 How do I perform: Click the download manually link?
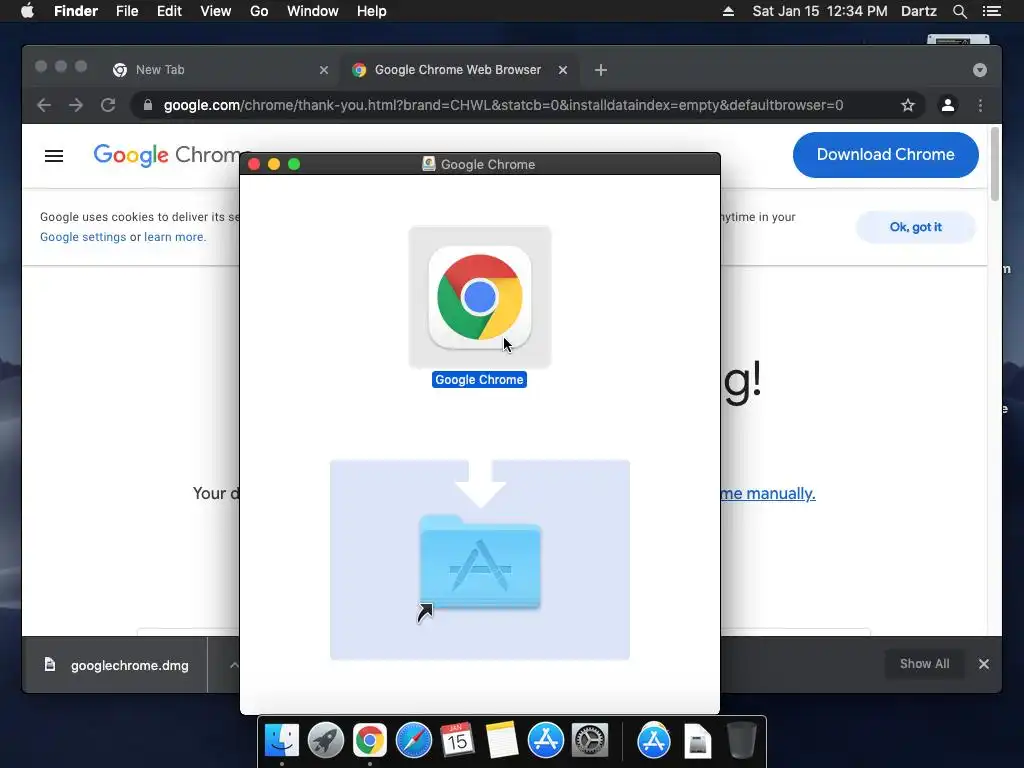coord(768,494)
